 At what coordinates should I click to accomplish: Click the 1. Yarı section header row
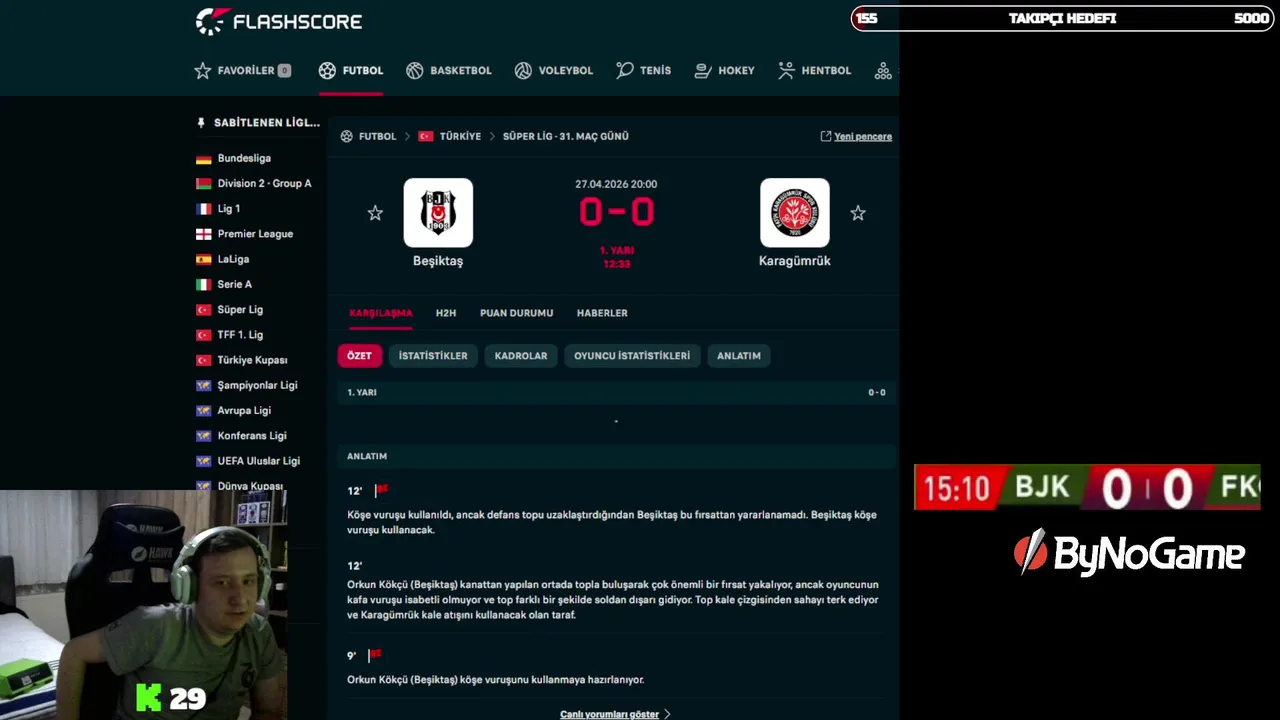tap(616, 393)
